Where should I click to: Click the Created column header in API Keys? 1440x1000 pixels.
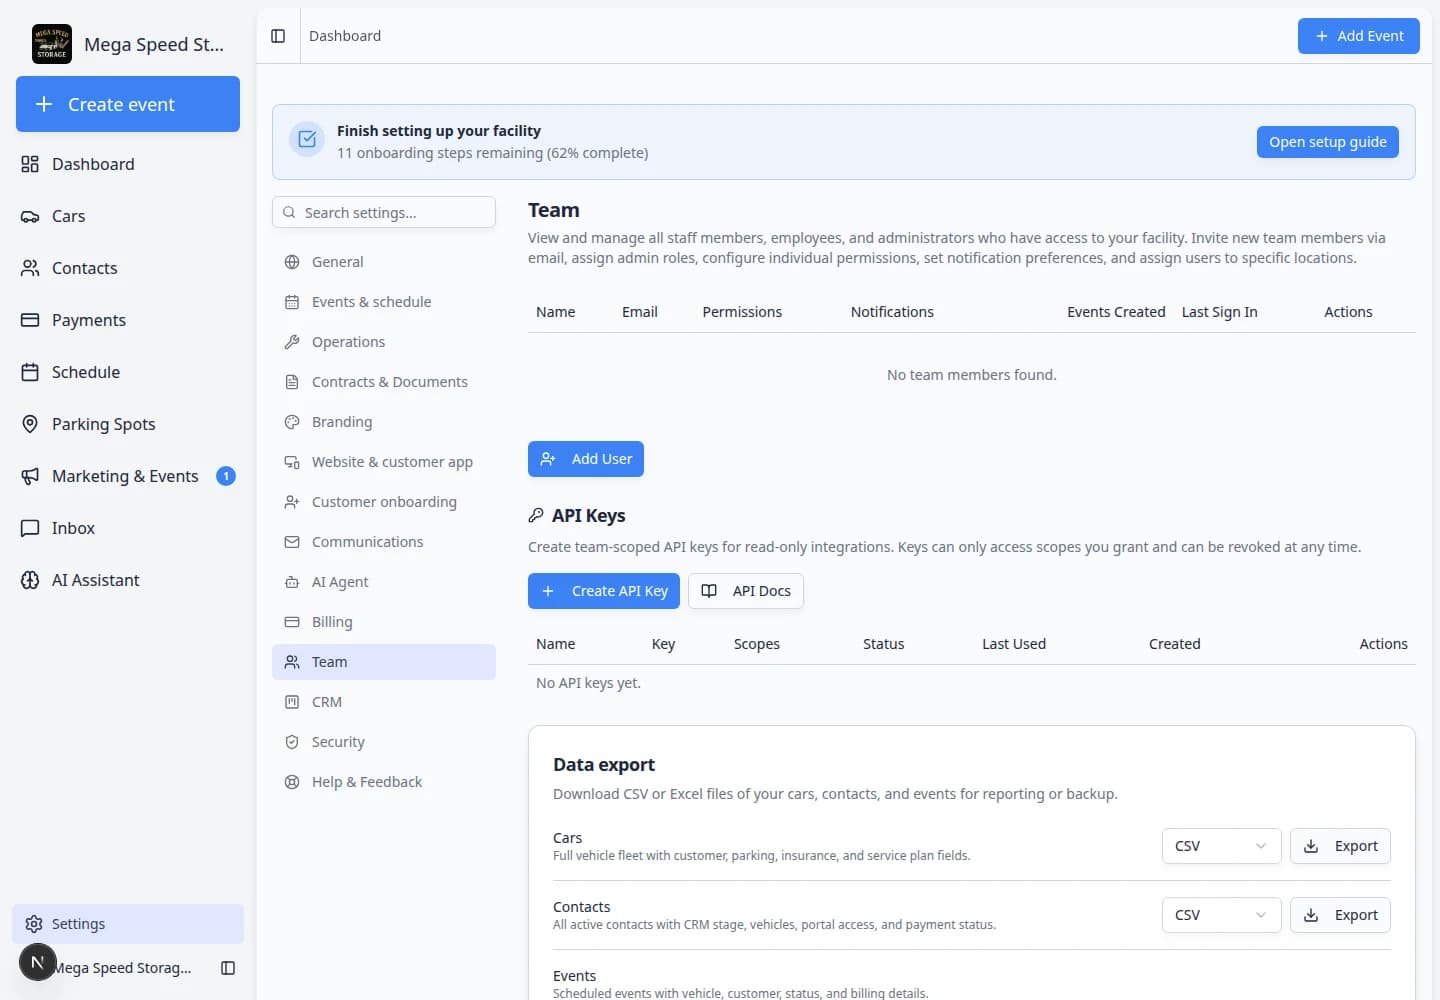coord(1174,644)
